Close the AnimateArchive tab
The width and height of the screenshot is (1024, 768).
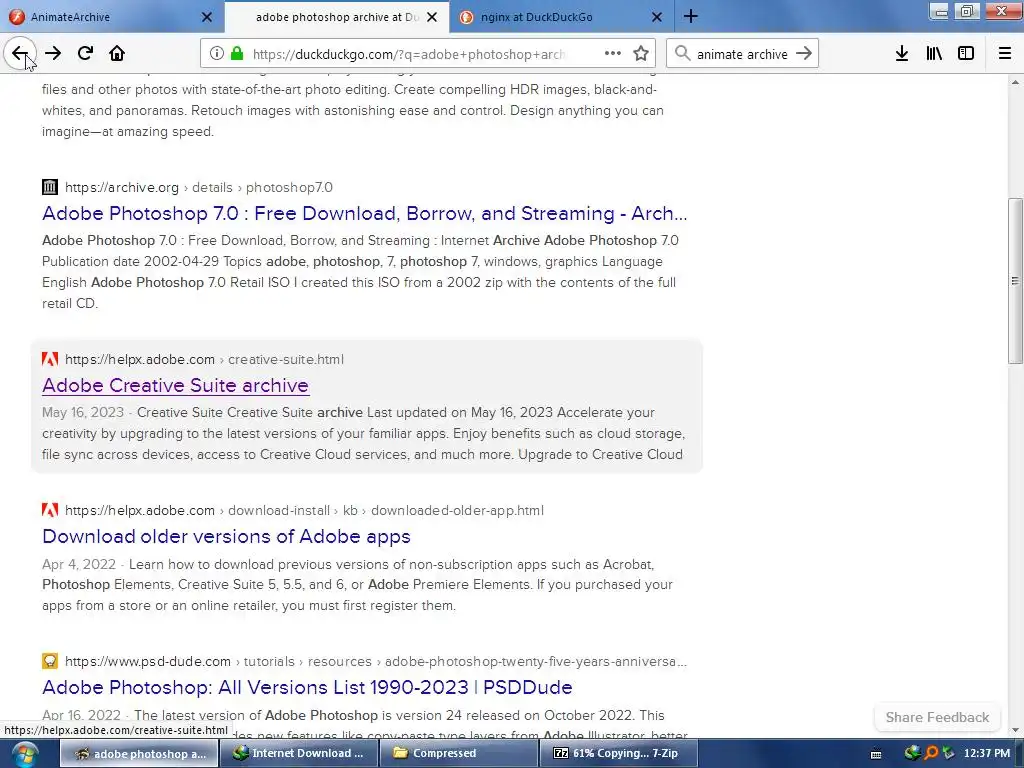[206, 17]
